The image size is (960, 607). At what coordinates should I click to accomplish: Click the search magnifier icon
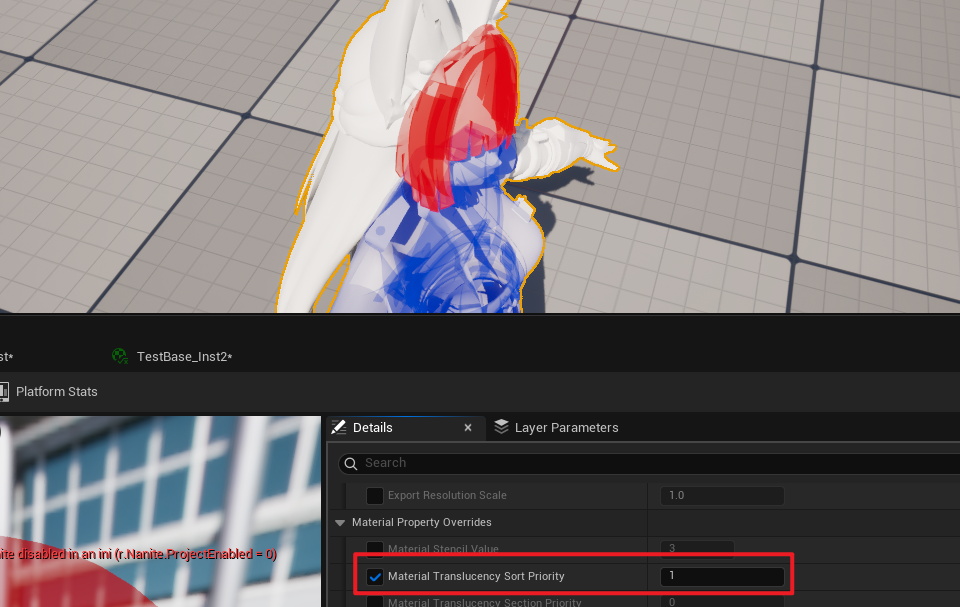[x=350, y=463]
